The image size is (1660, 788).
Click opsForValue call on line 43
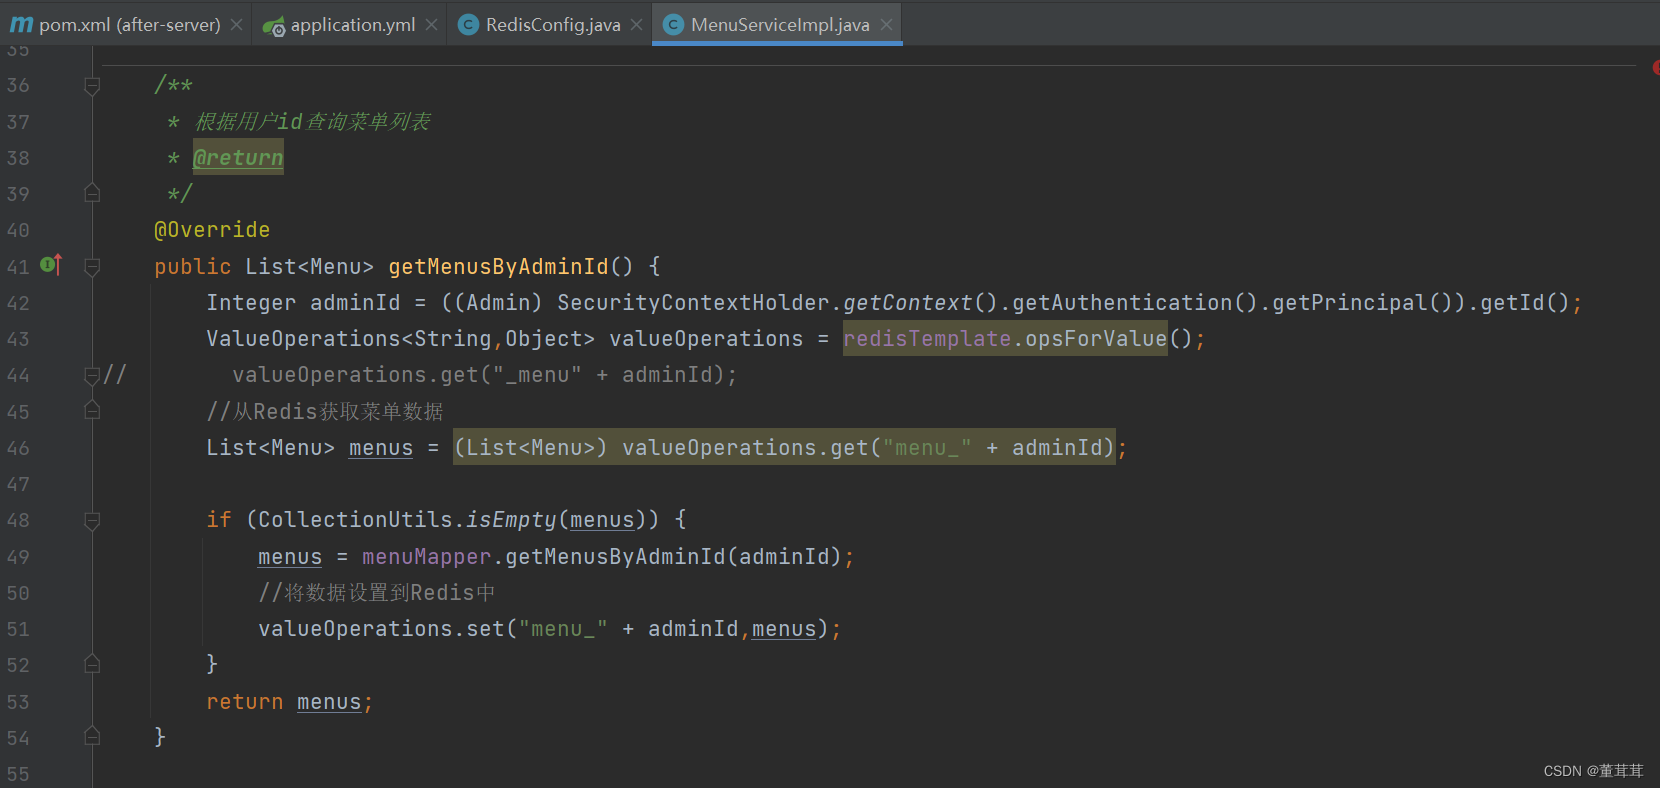click(1096, 339)
